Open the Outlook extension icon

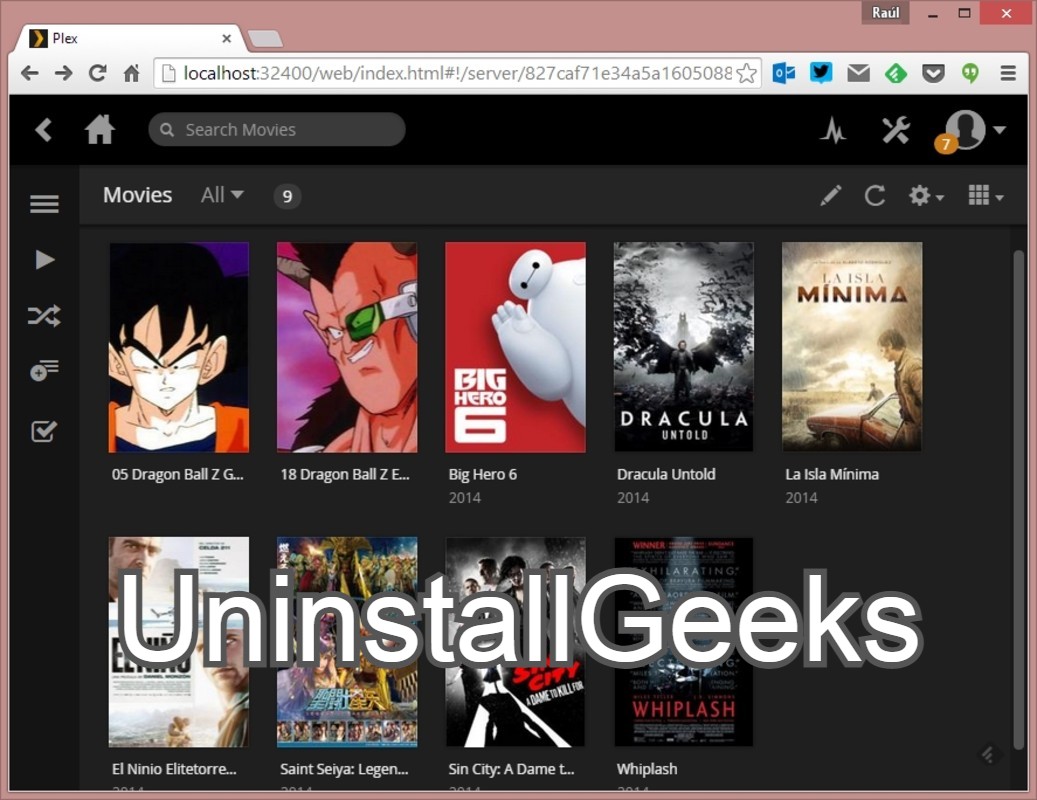coord(784,73)
